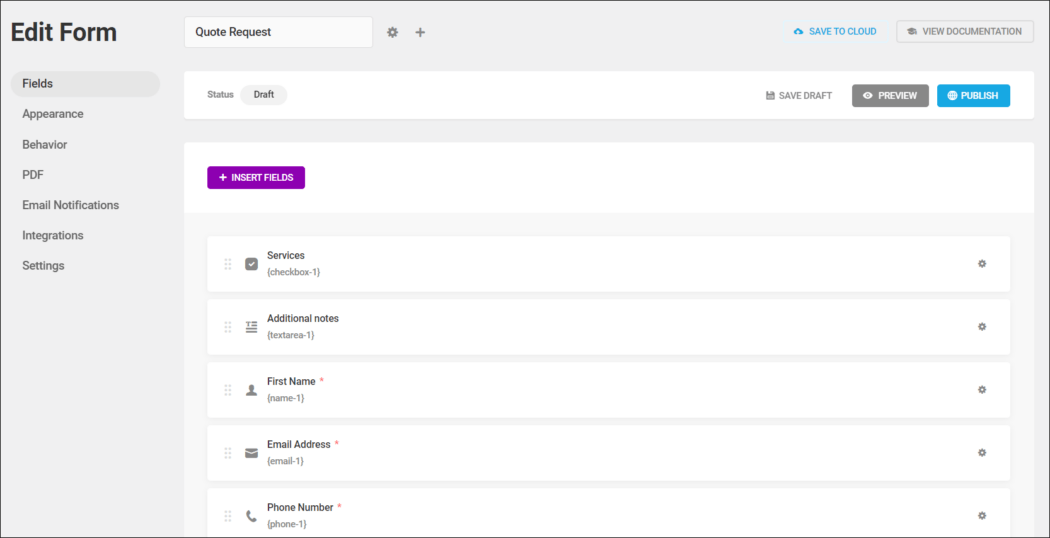Viewport: 1050px width, 538px height.
Task: Click the Publish button
Action: [973, 96]
